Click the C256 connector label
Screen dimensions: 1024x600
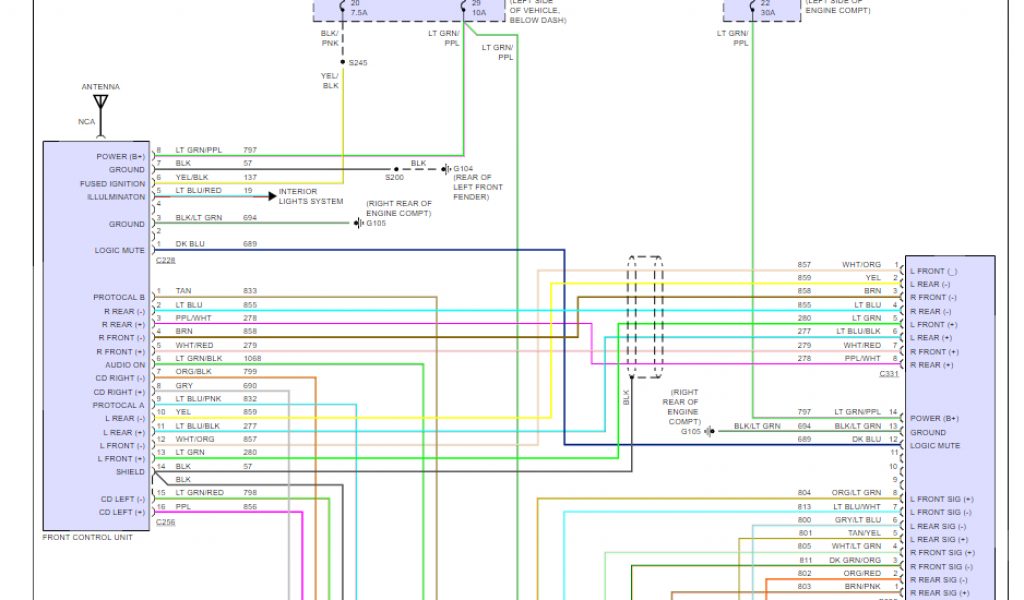tap(165, 522)
